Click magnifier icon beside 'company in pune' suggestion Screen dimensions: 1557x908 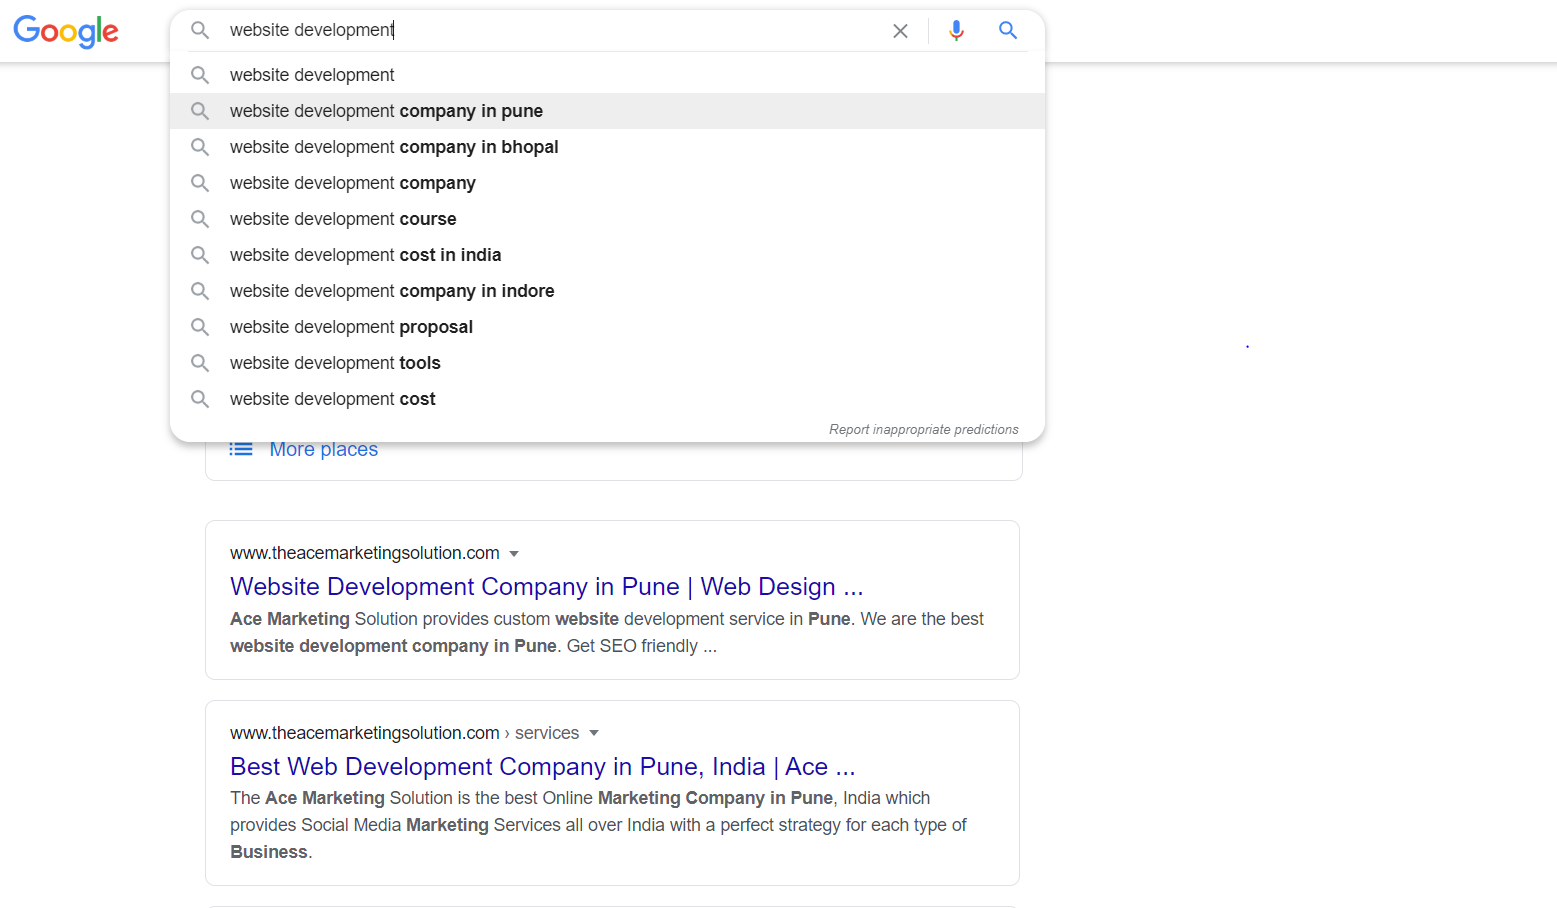pos(200,111)
